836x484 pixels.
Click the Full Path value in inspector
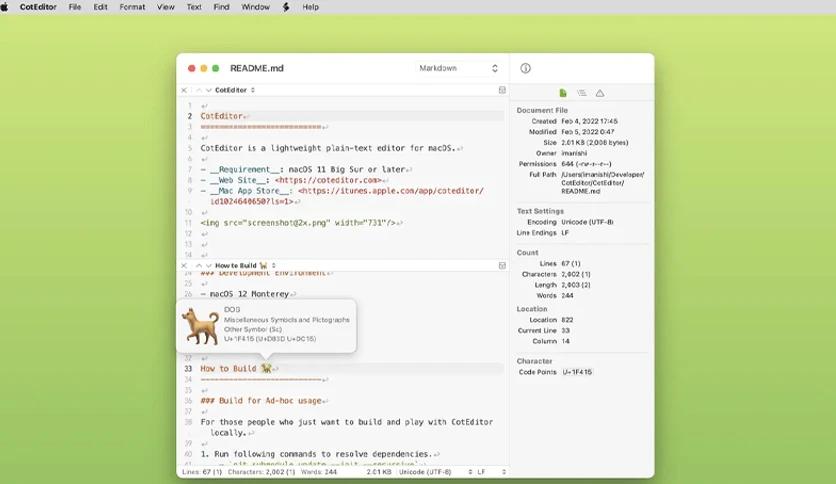click(602, 183)
